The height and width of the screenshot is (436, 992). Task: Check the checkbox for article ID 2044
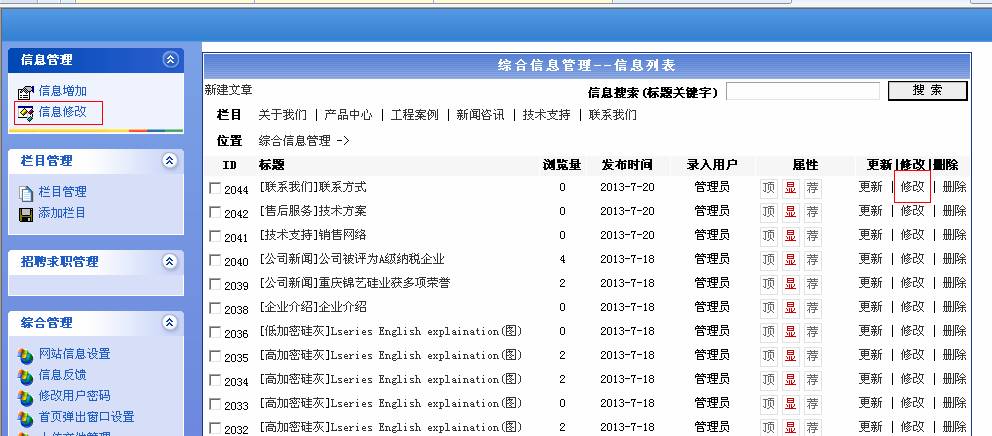coord(215,188)
